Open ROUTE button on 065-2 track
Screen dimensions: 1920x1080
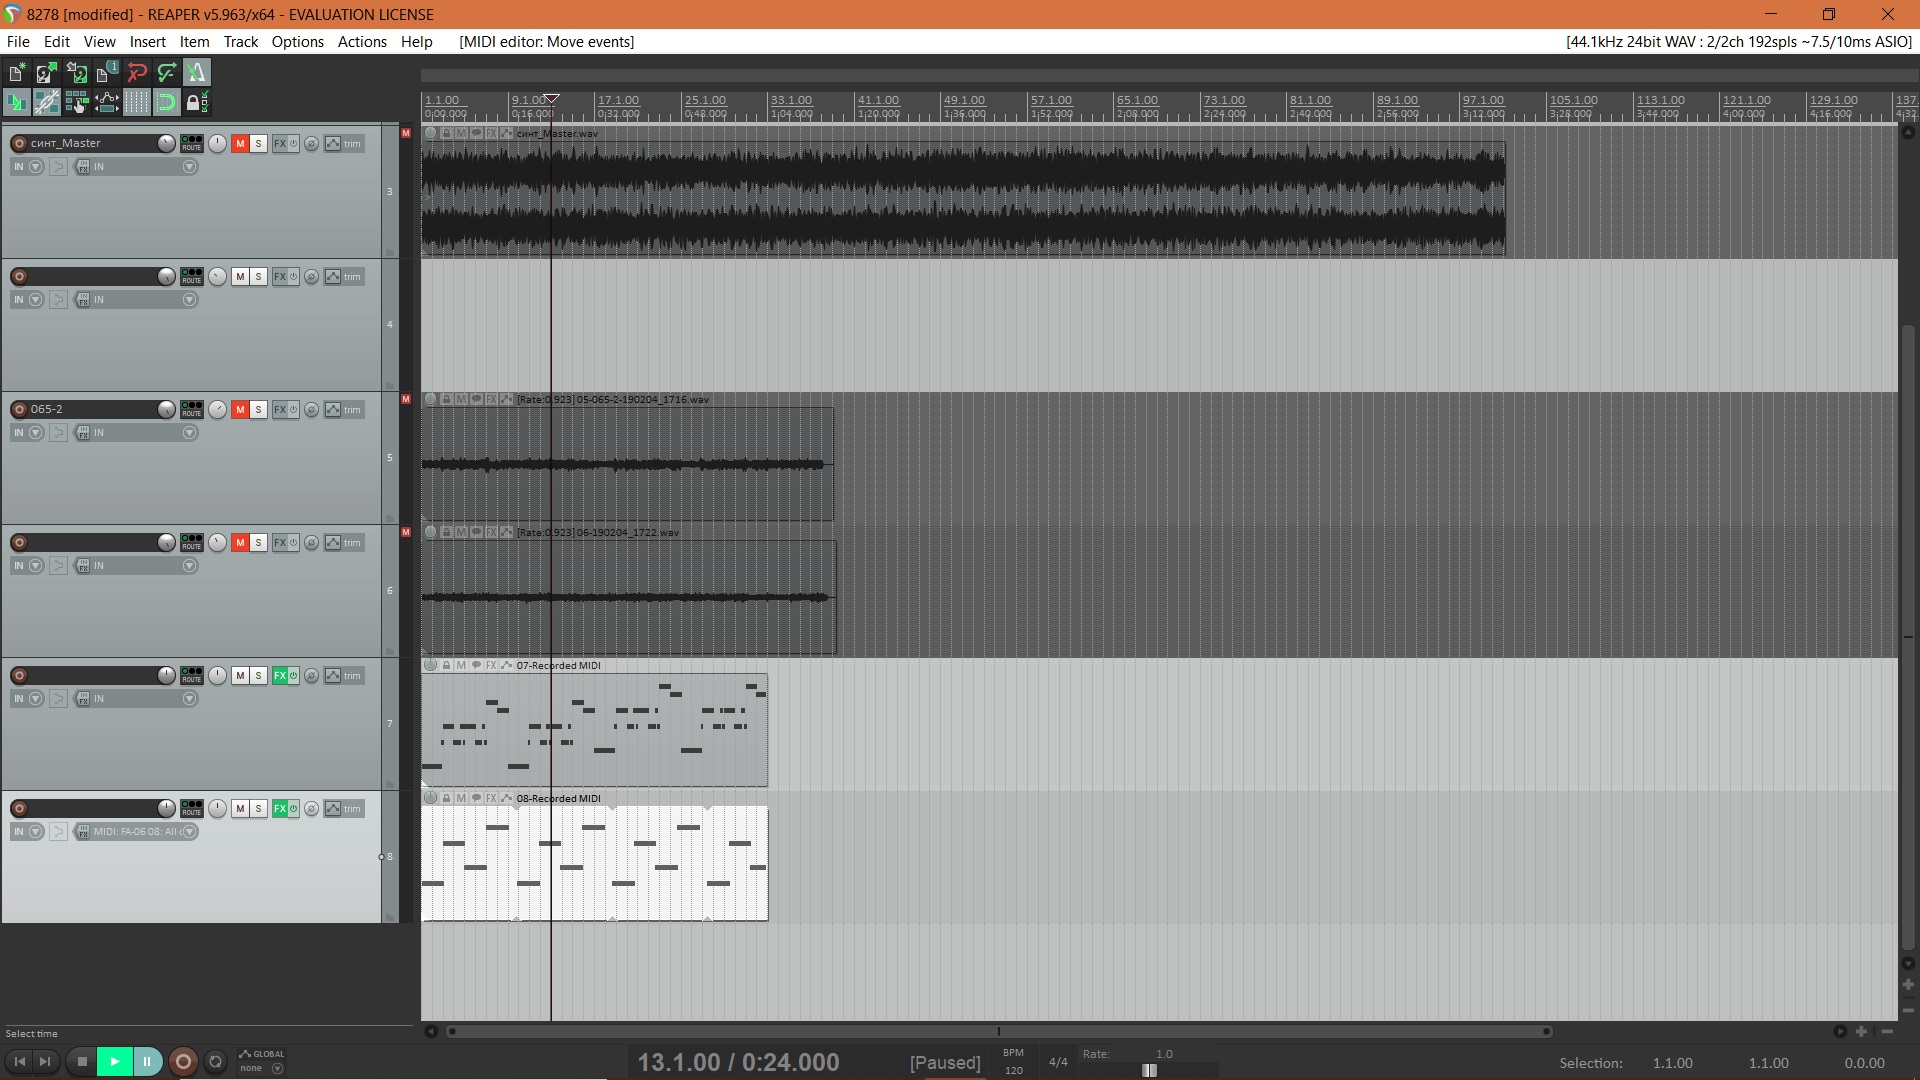tap(191, 409)
